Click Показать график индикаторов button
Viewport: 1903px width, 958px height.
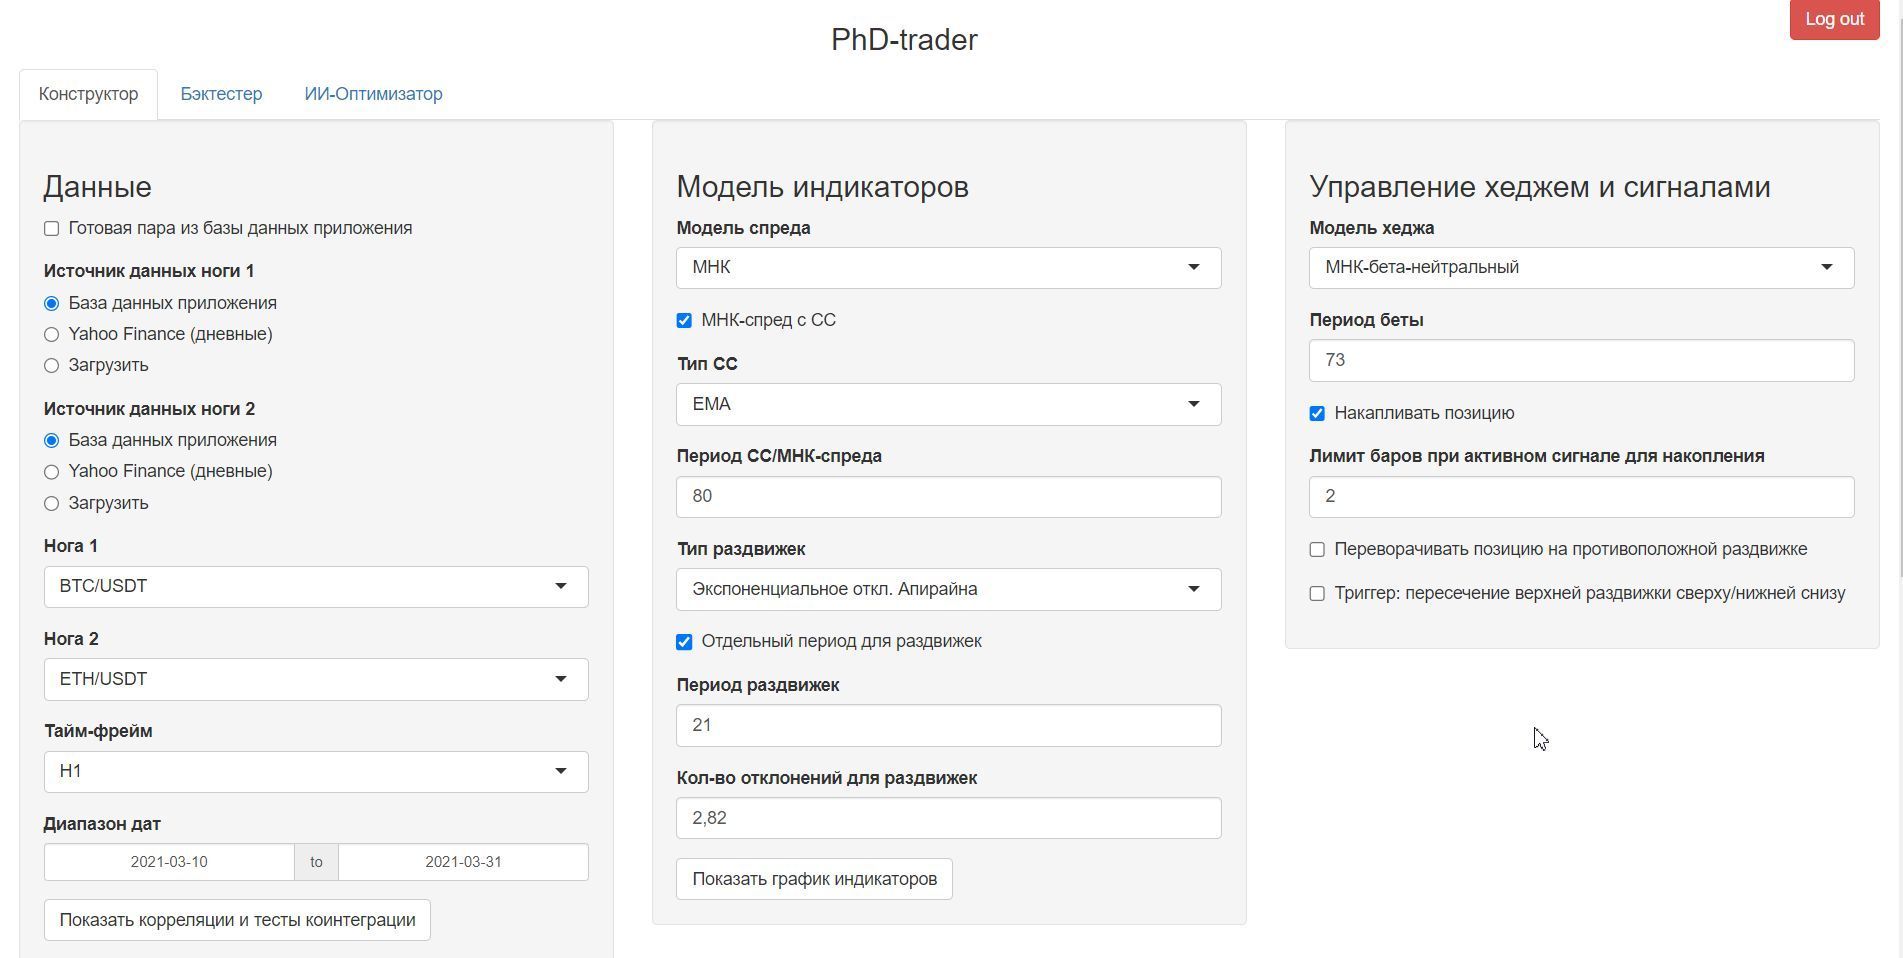coord(814,879)
